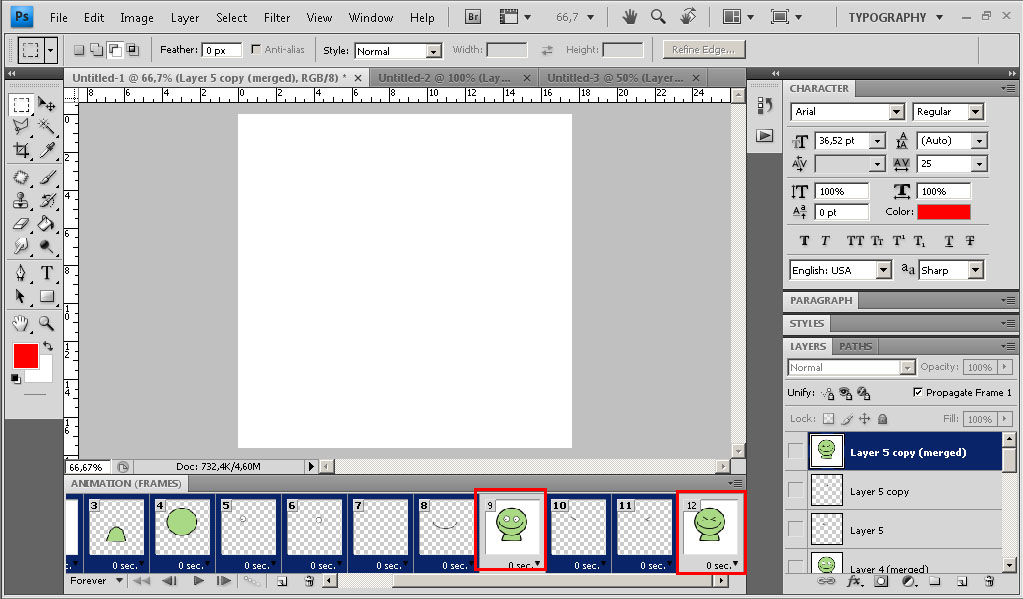Toggle the All Caps TT style

point(855,241)
